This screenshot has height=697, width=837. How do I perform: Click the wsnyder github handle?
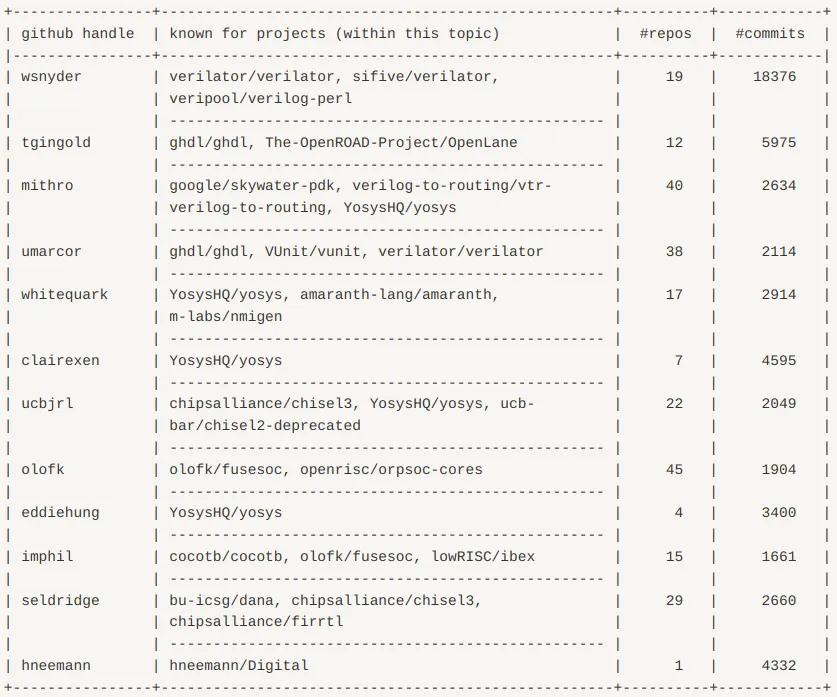point(51,77)
